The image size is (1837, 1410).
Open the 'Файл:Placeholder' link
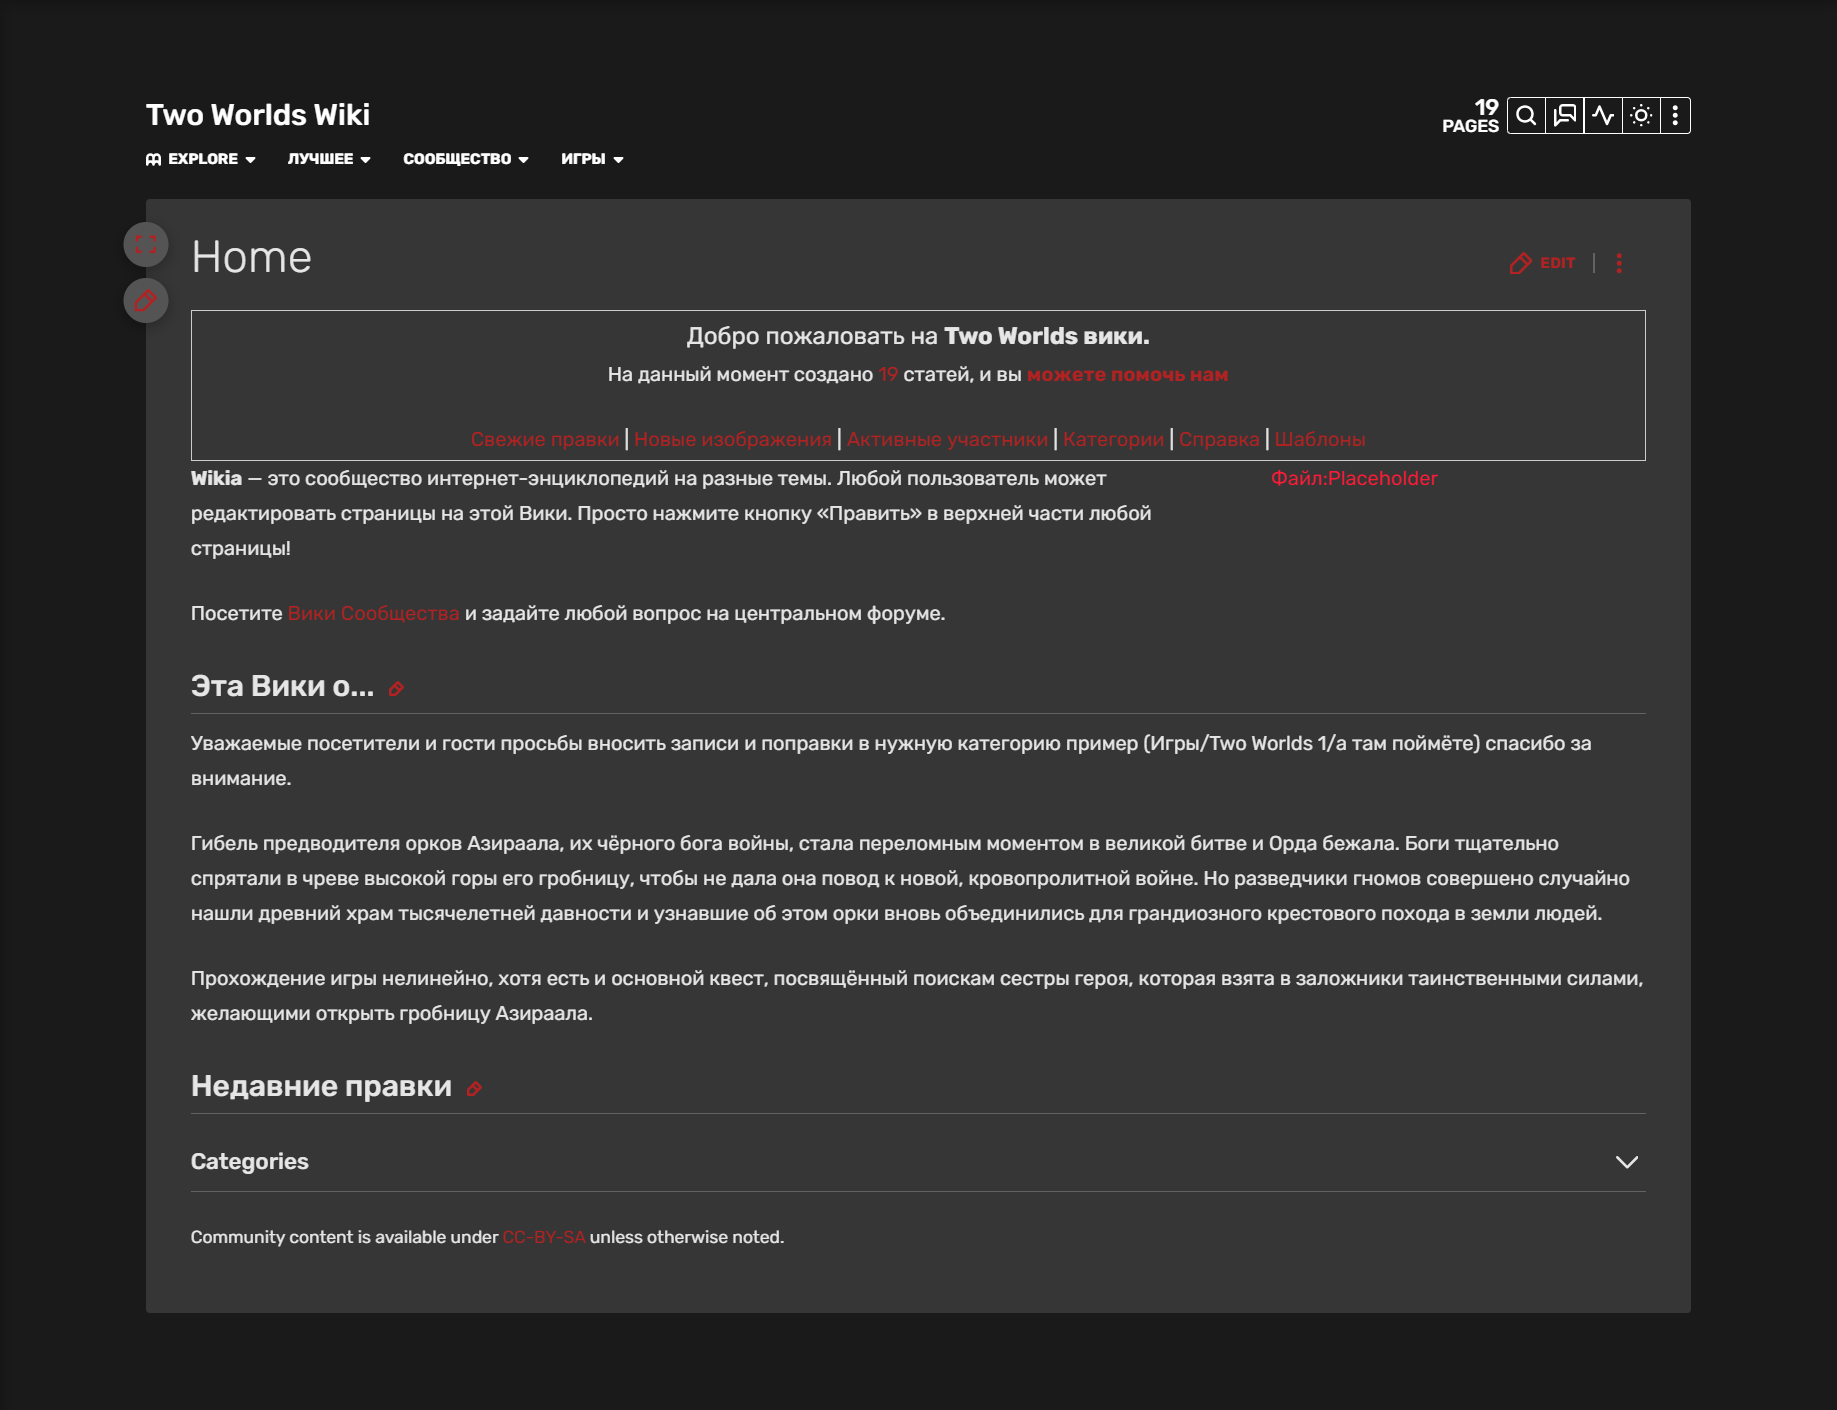[x=1354, y=479]
